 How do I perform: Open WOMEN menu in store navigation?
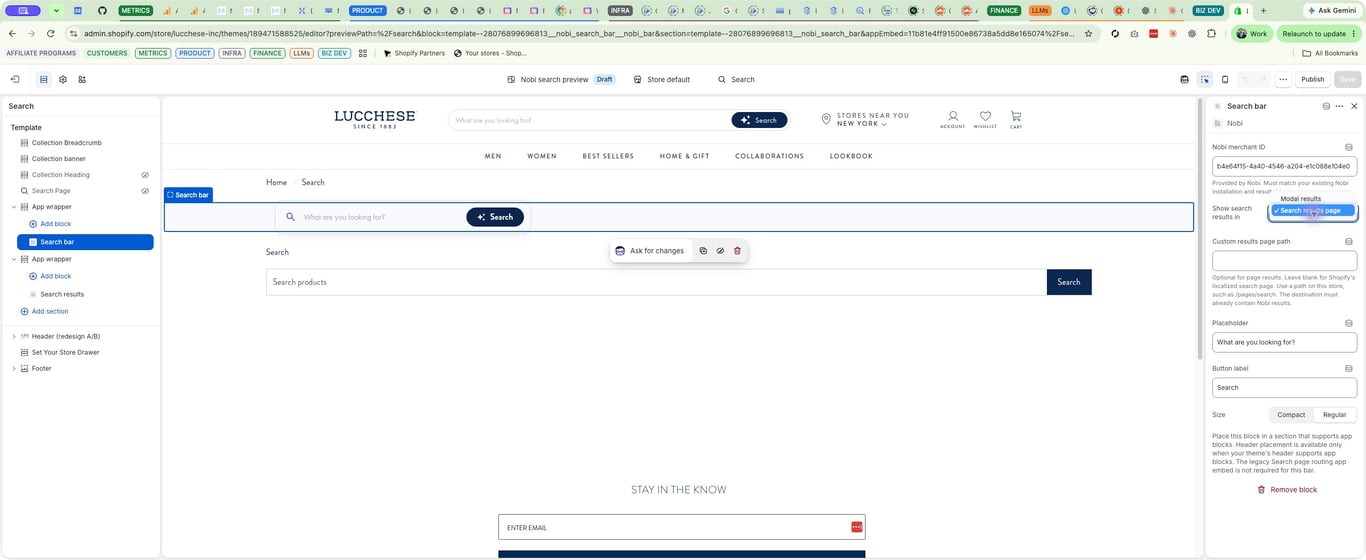point(542,156)
